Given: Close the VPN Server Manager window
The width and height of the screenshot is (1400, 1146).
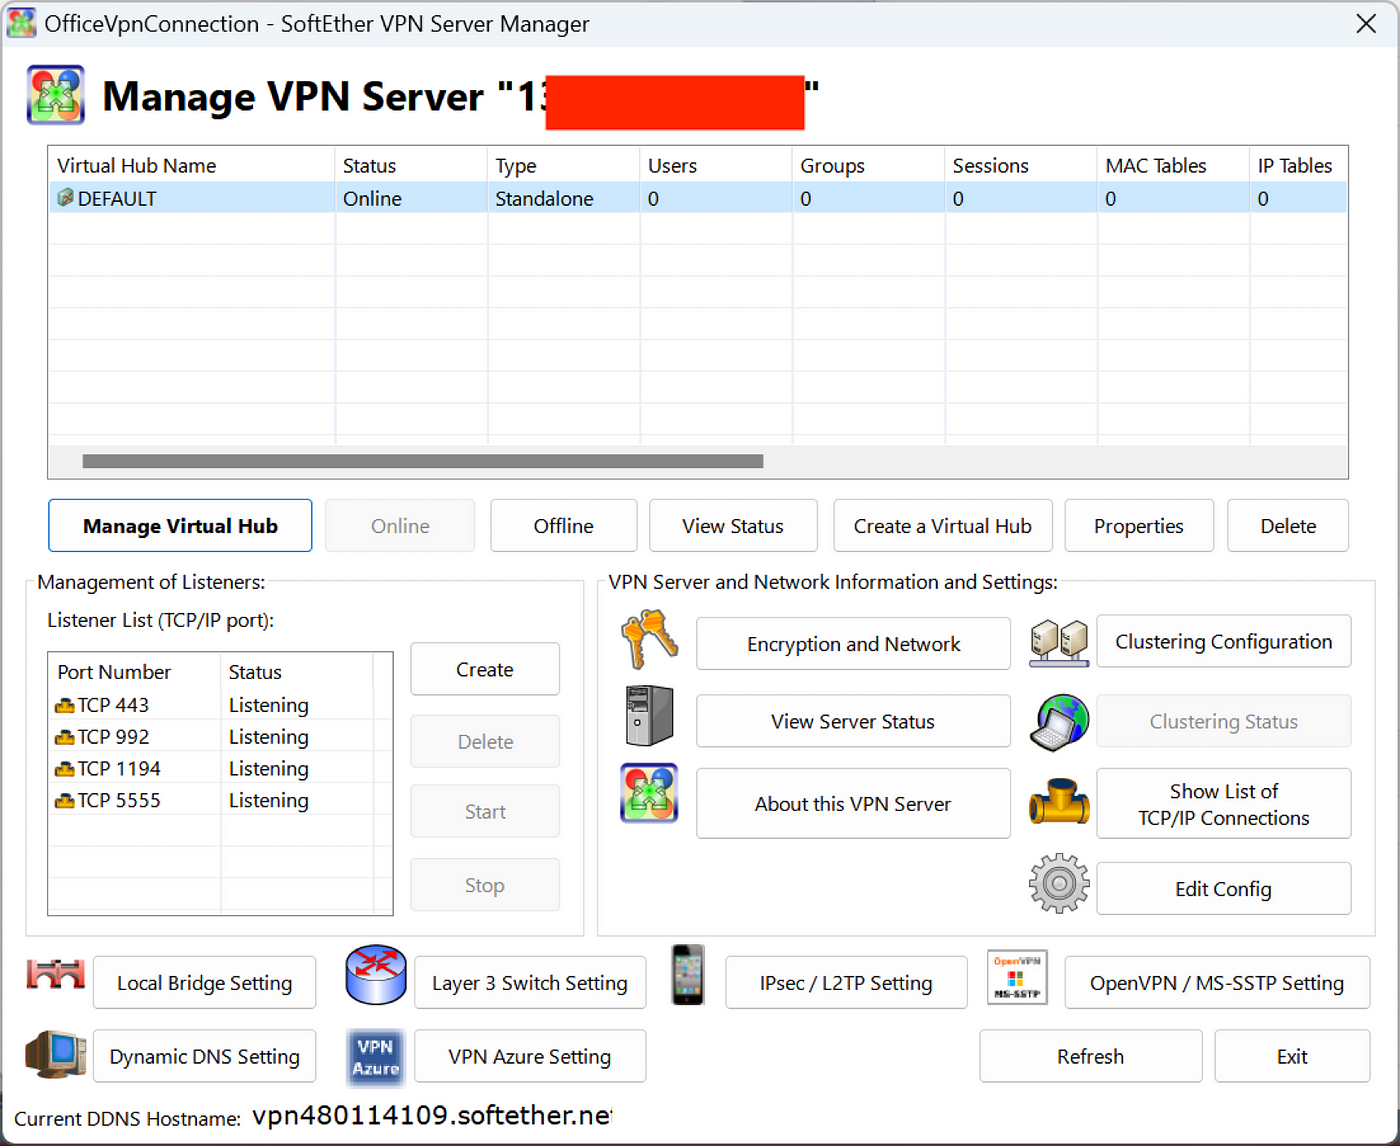Looking at the screenshot, I should click(1366, 23).
